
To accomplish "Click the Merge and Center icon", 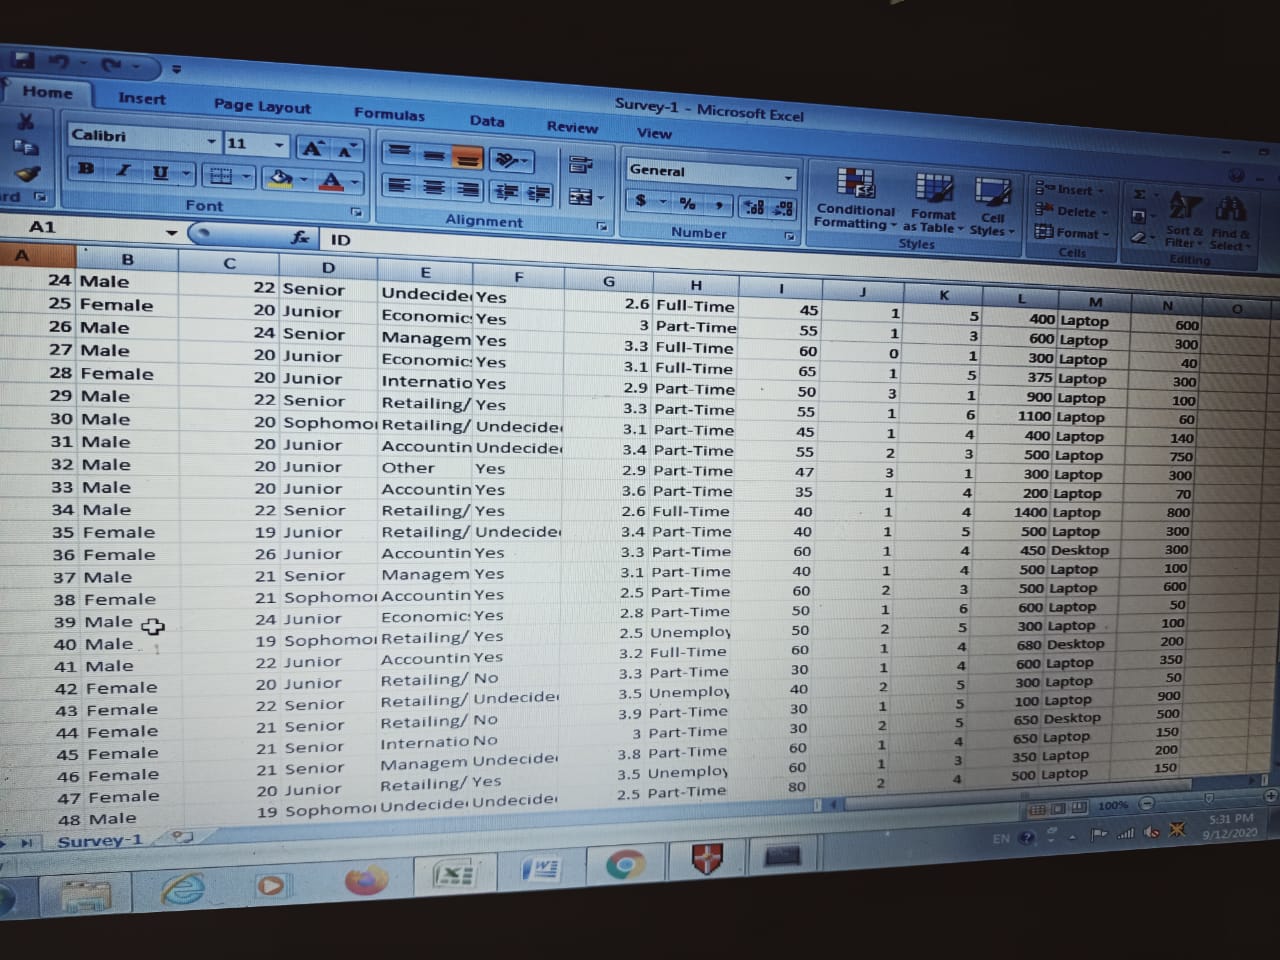I will [x=581, y=197].
